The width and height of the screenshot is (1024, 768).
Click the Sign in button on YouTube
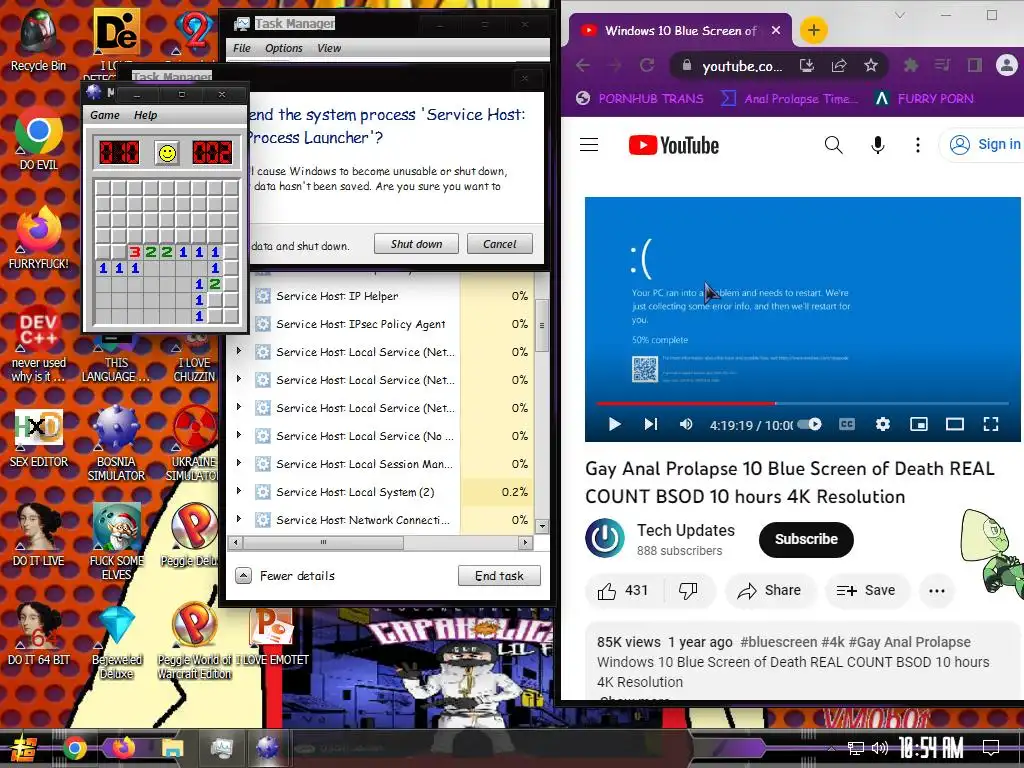pyautogui.click(x=984, y=144)
